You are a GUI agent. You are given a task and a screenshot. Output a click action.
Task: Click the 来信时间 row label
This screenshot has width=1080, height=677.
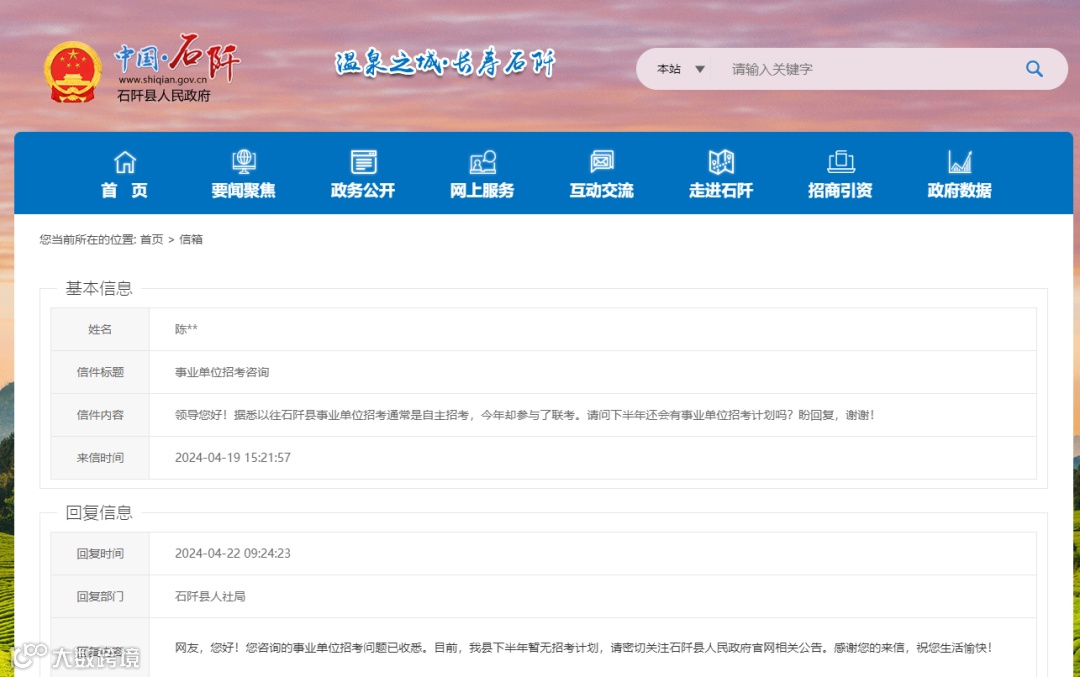100,457
